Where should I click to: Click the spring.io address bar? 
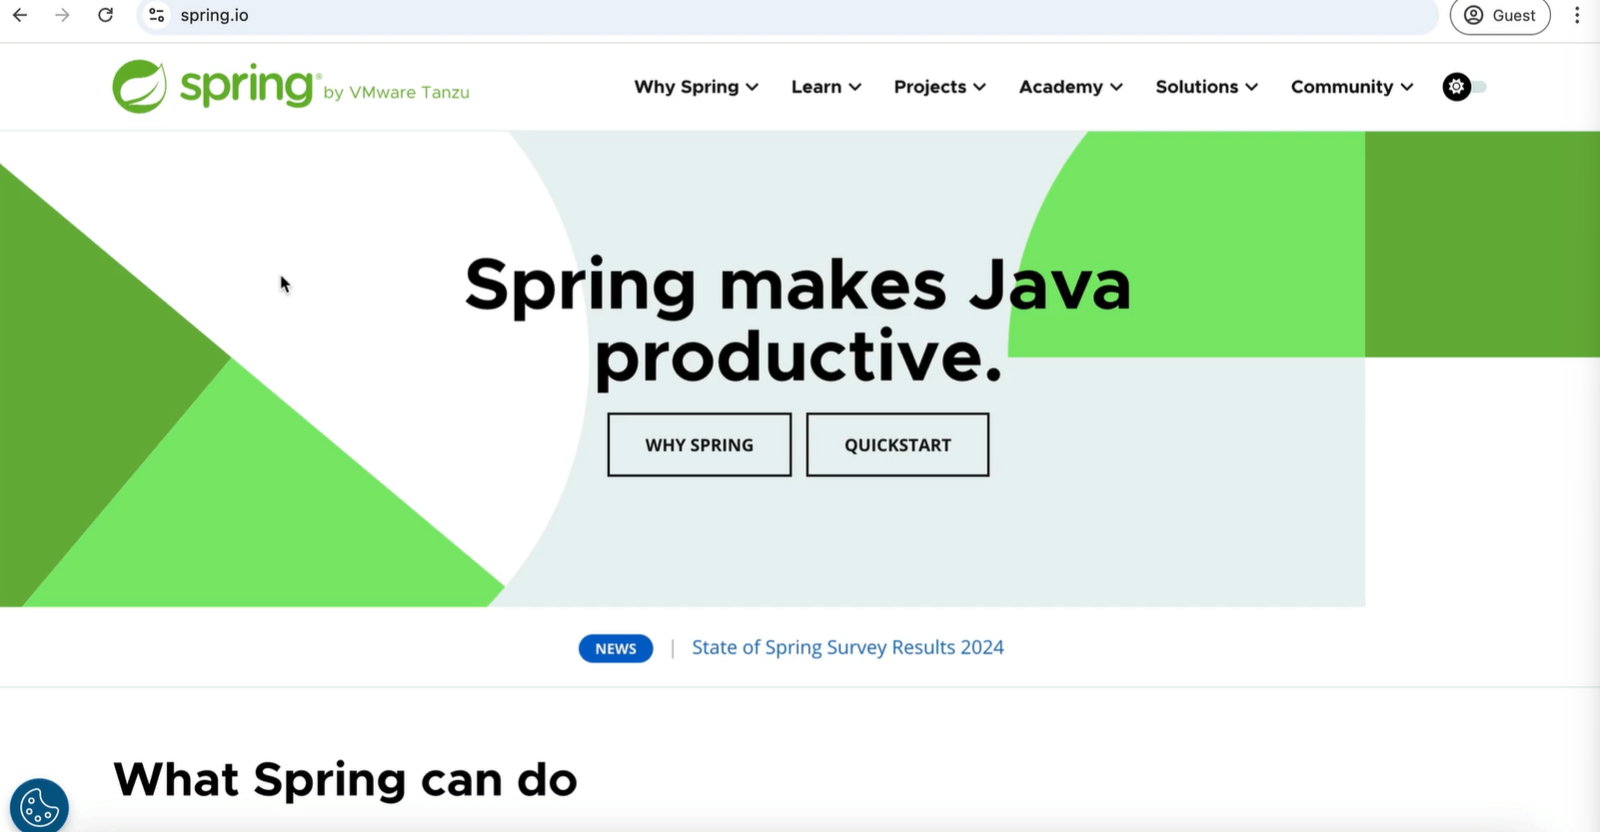(700, 15)
